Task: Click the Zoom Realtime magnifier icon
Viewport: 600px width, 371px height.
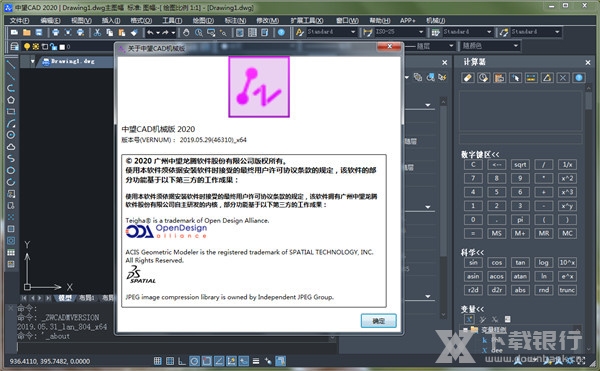Action: coord(199,33)
